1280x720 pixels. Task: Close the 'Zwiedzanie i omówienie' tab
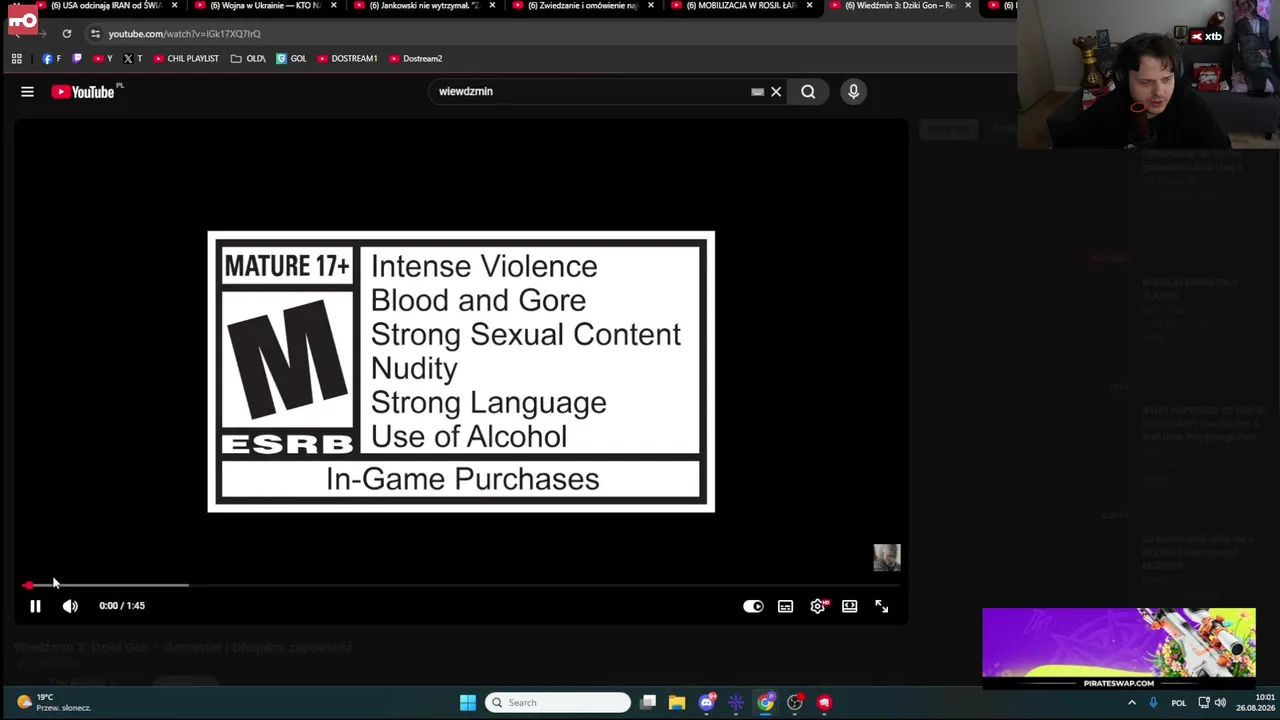[x=651, y=6]
